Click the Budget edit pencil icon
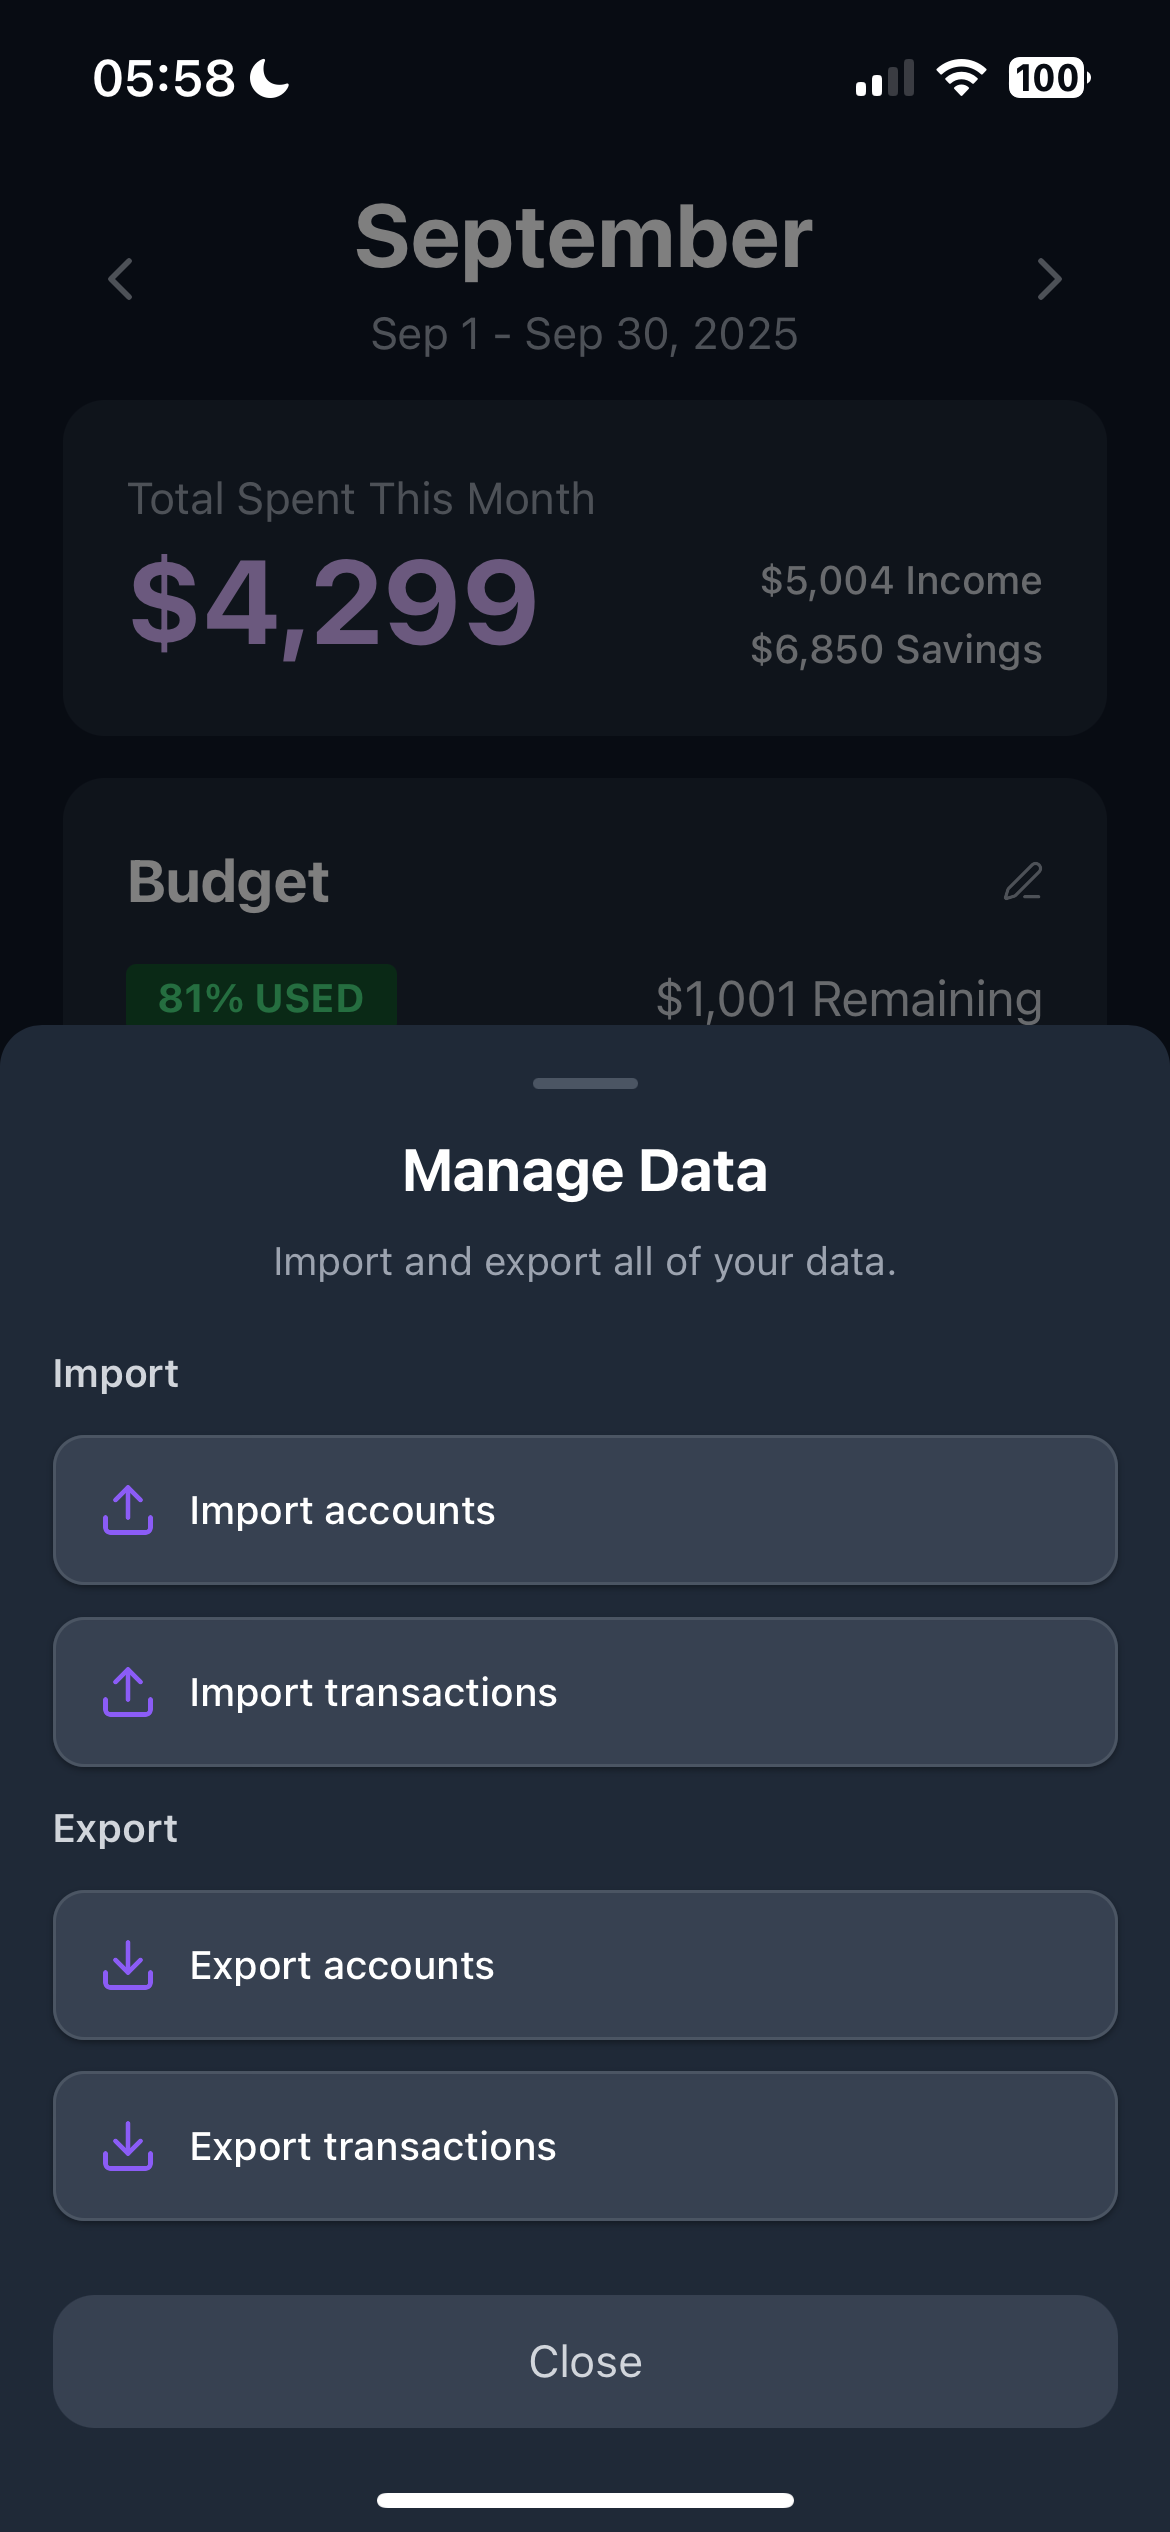 click(1023, 882)
